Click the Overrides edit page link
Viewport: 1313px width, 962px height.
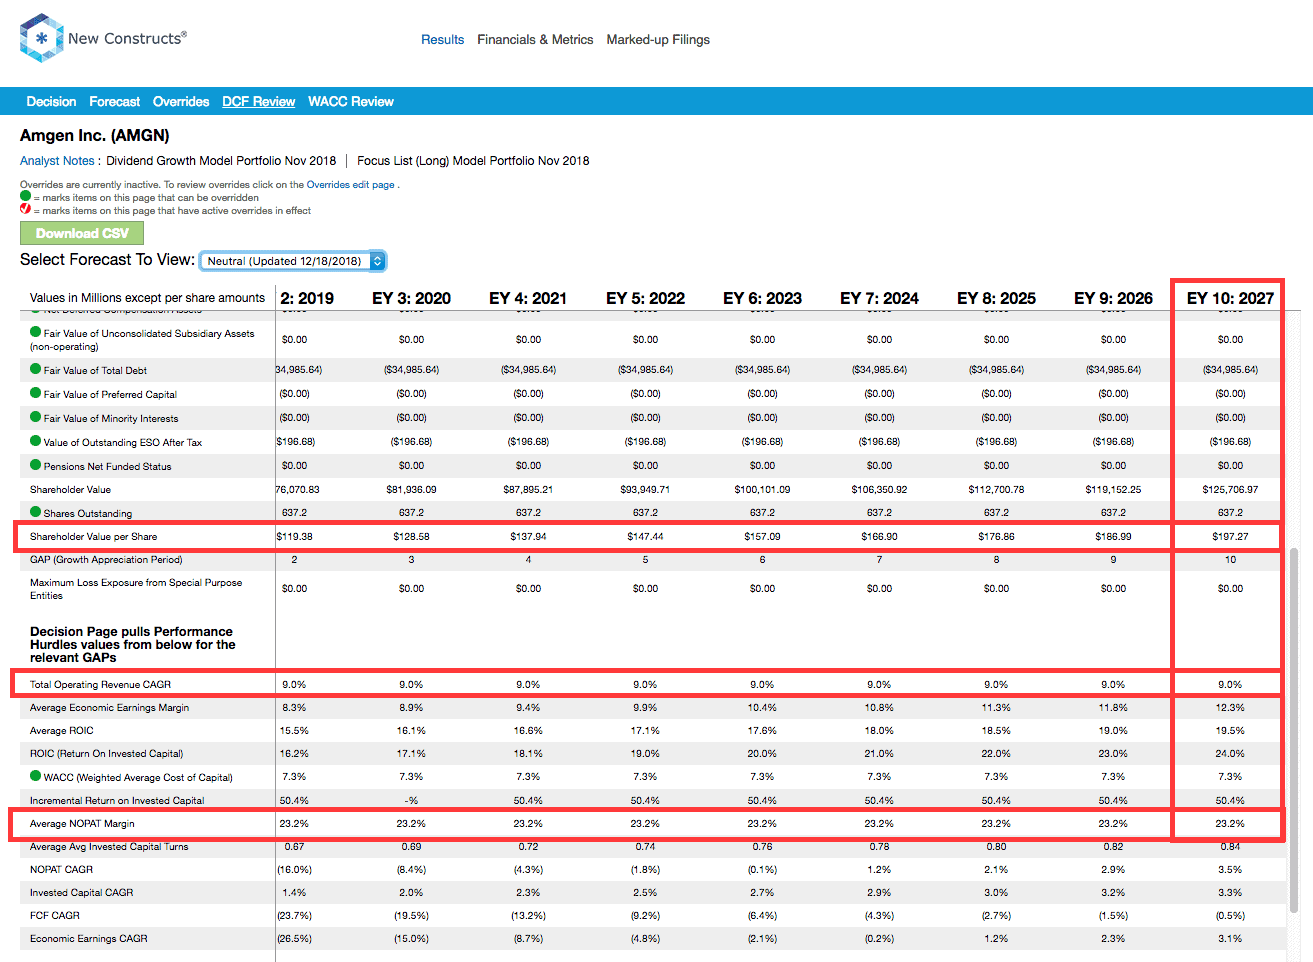(x=350, y=185)
